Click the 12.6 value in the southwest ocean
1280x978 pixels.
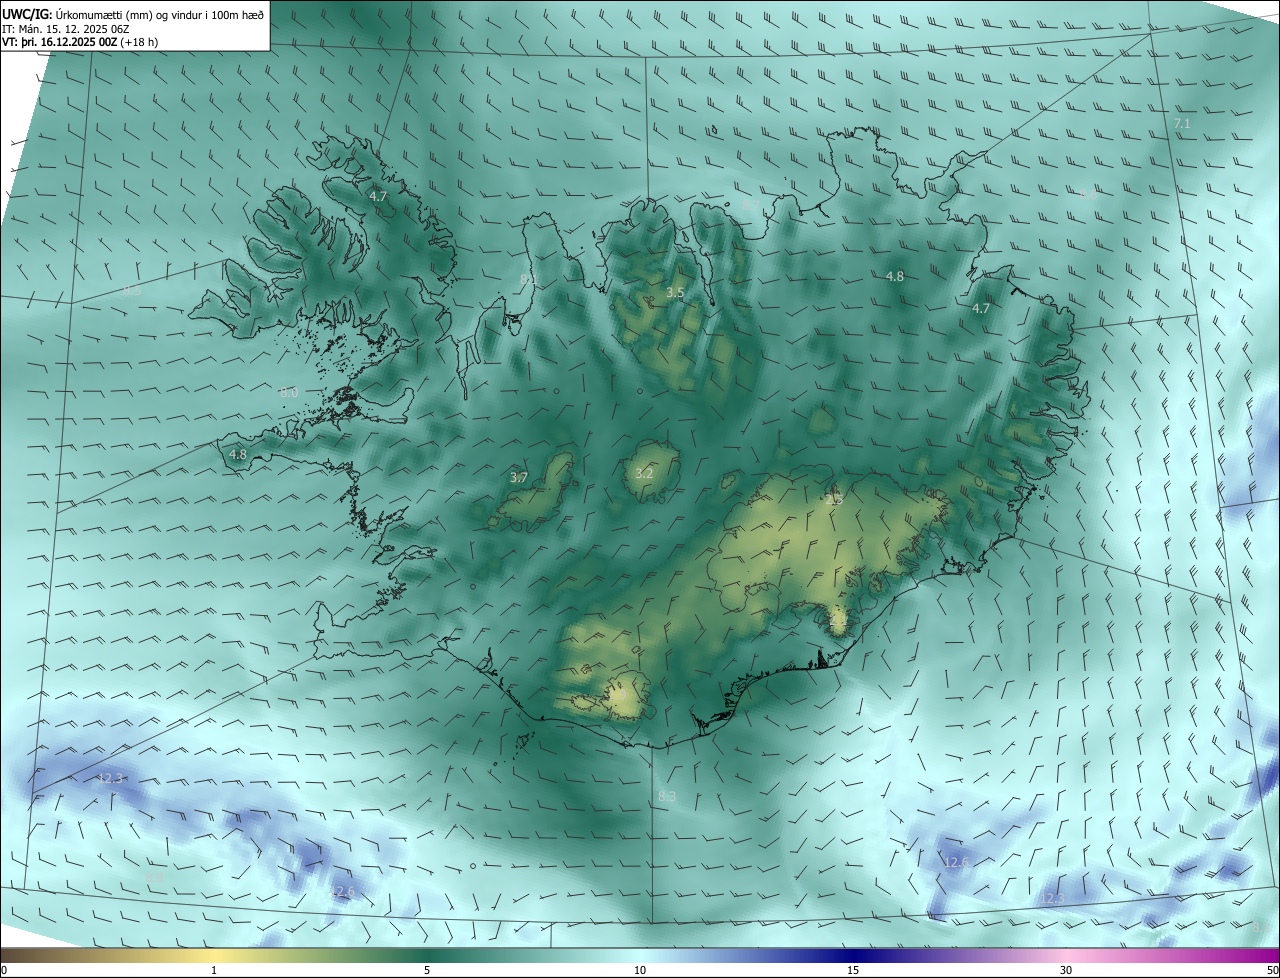pos(342,892)
